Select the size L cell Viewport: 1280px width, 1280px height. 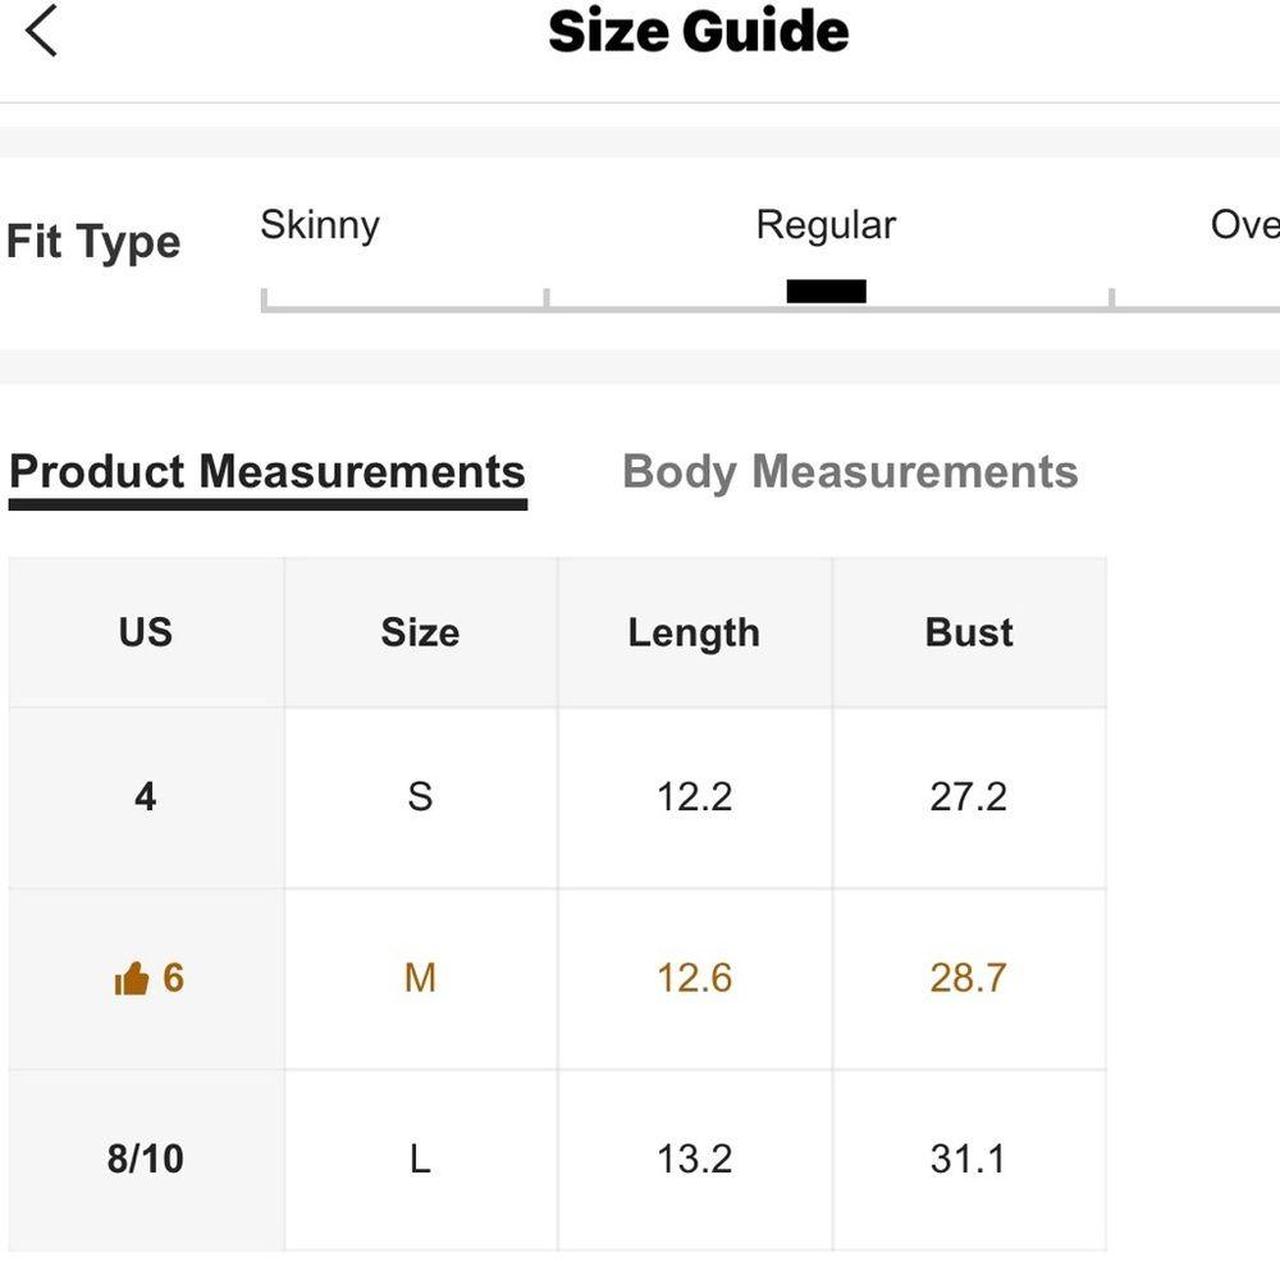[420, 1159]
